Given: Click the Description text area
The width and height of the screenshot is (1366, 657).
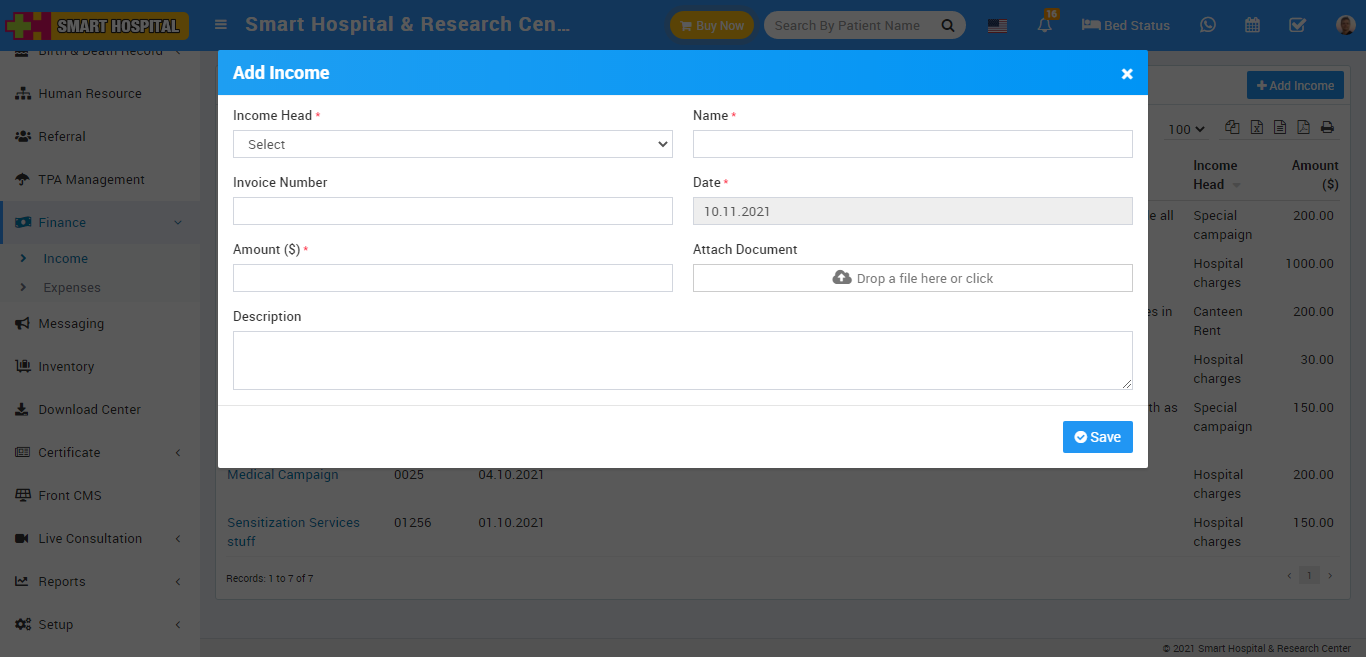Looking at the screenshot, I should [x=682, y=360].
